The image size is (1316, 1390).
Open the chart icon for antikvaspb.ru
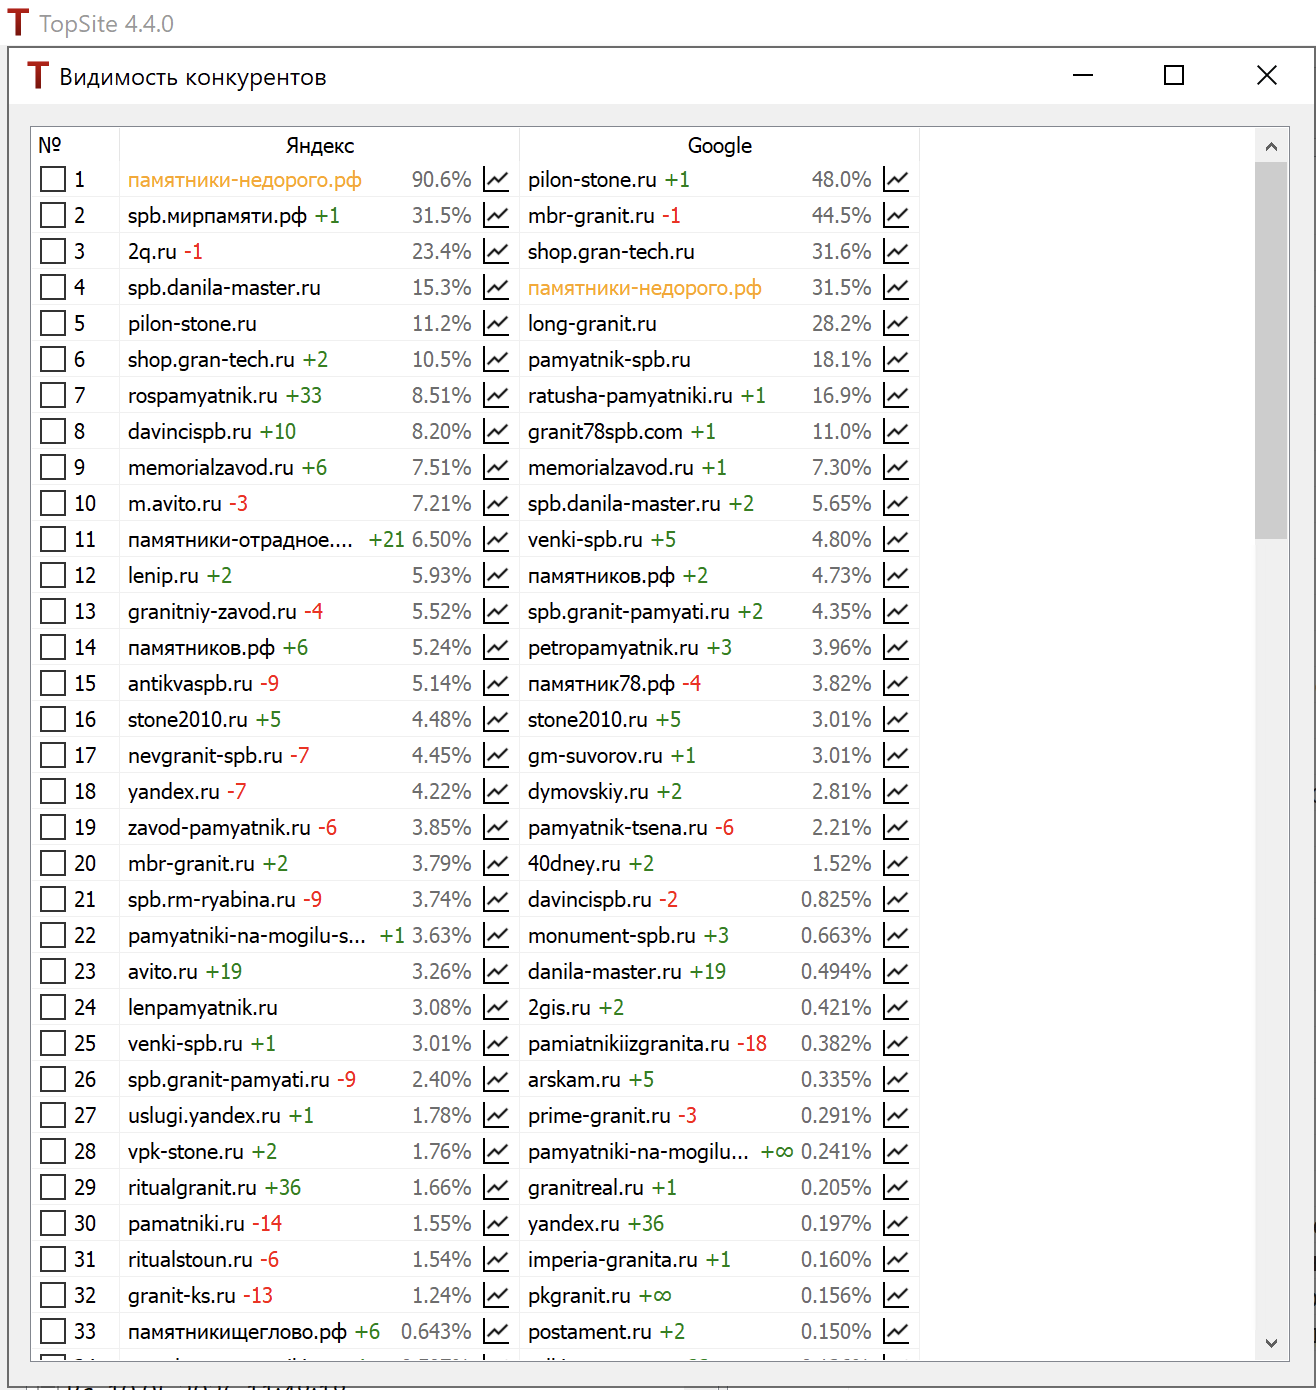pyautogui.click(x=496, y=684)
